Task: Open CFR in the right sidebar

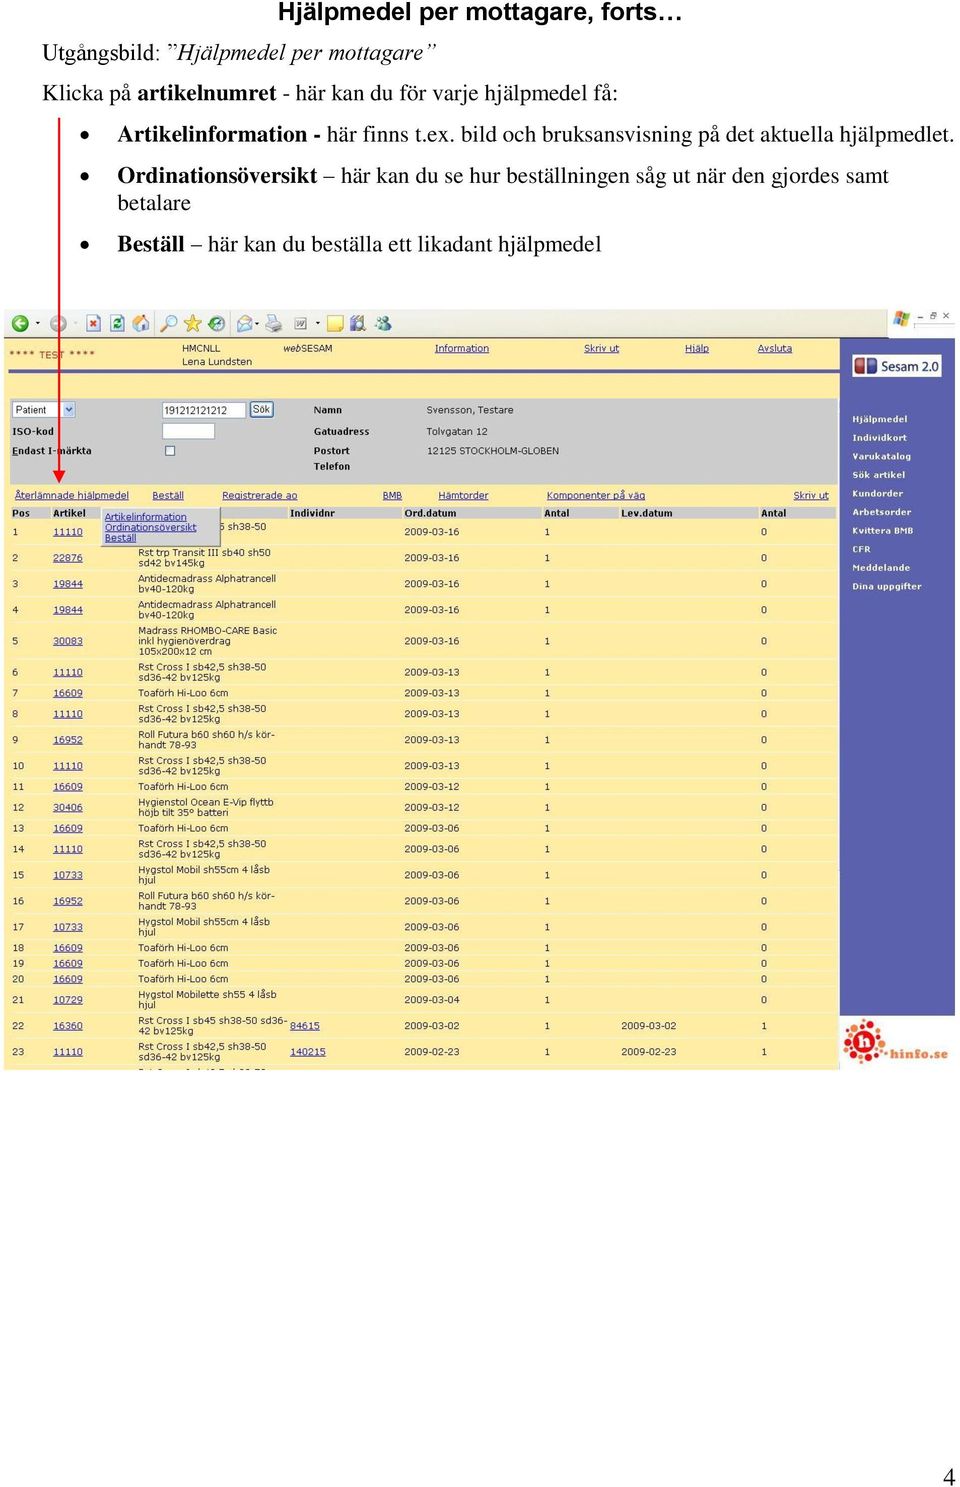Action: click(861, 549)
